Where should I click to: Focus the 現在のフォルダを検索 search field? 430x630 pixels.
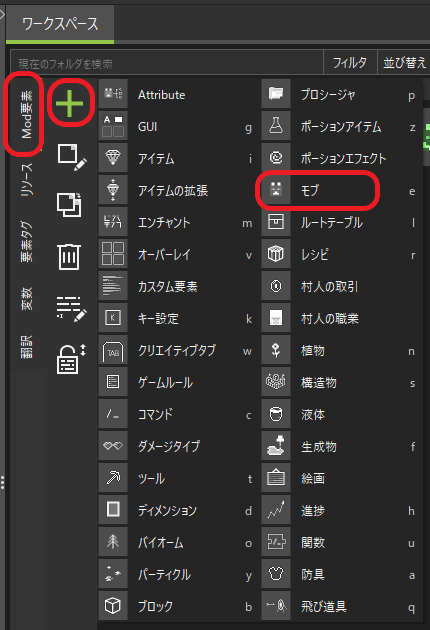click(x=167, y=63)
